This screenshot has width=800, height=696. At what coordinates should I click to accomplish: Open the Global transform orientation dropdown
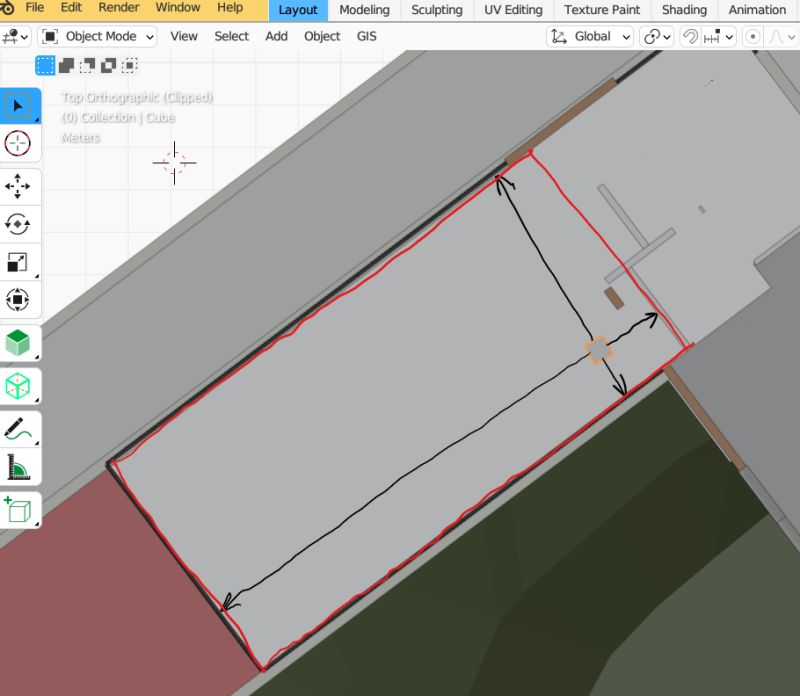click(590, 37)
